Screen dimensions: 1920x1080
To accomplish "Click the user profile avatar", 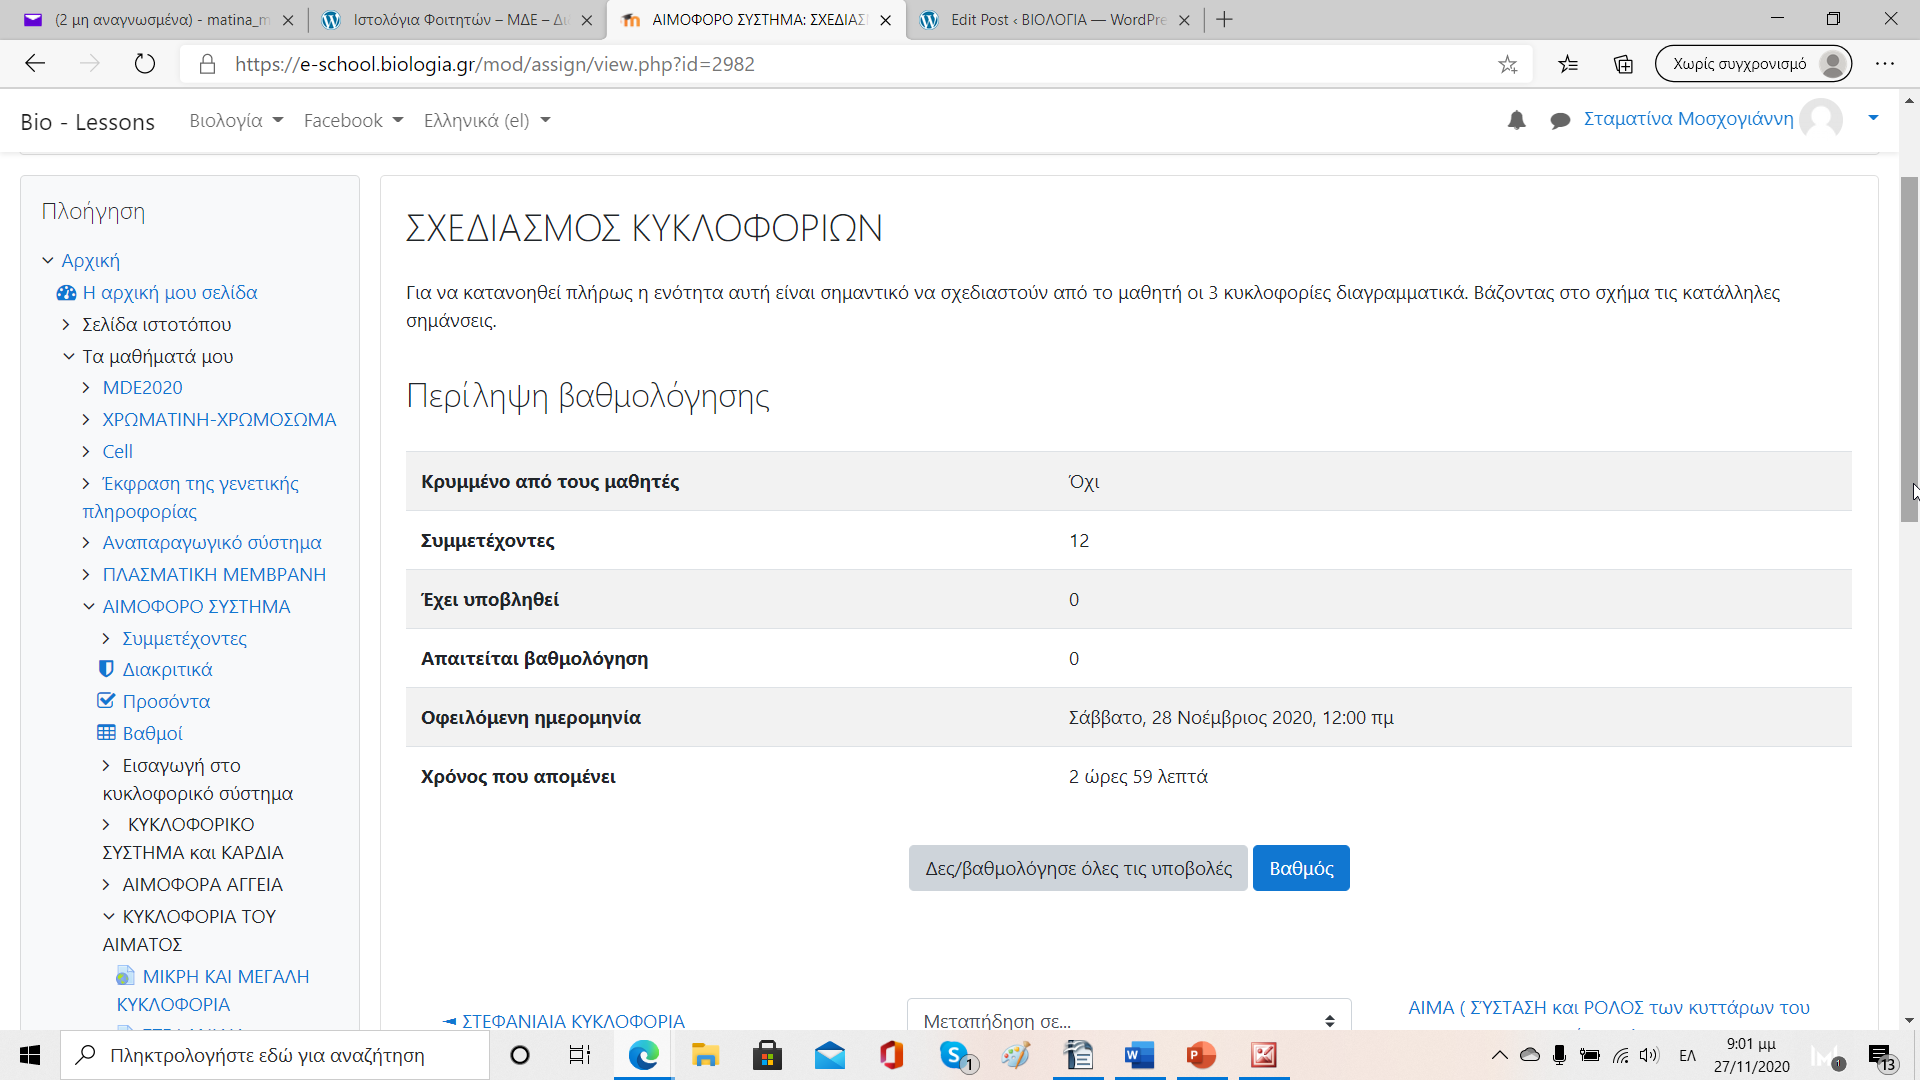I will click(1821, 120).
